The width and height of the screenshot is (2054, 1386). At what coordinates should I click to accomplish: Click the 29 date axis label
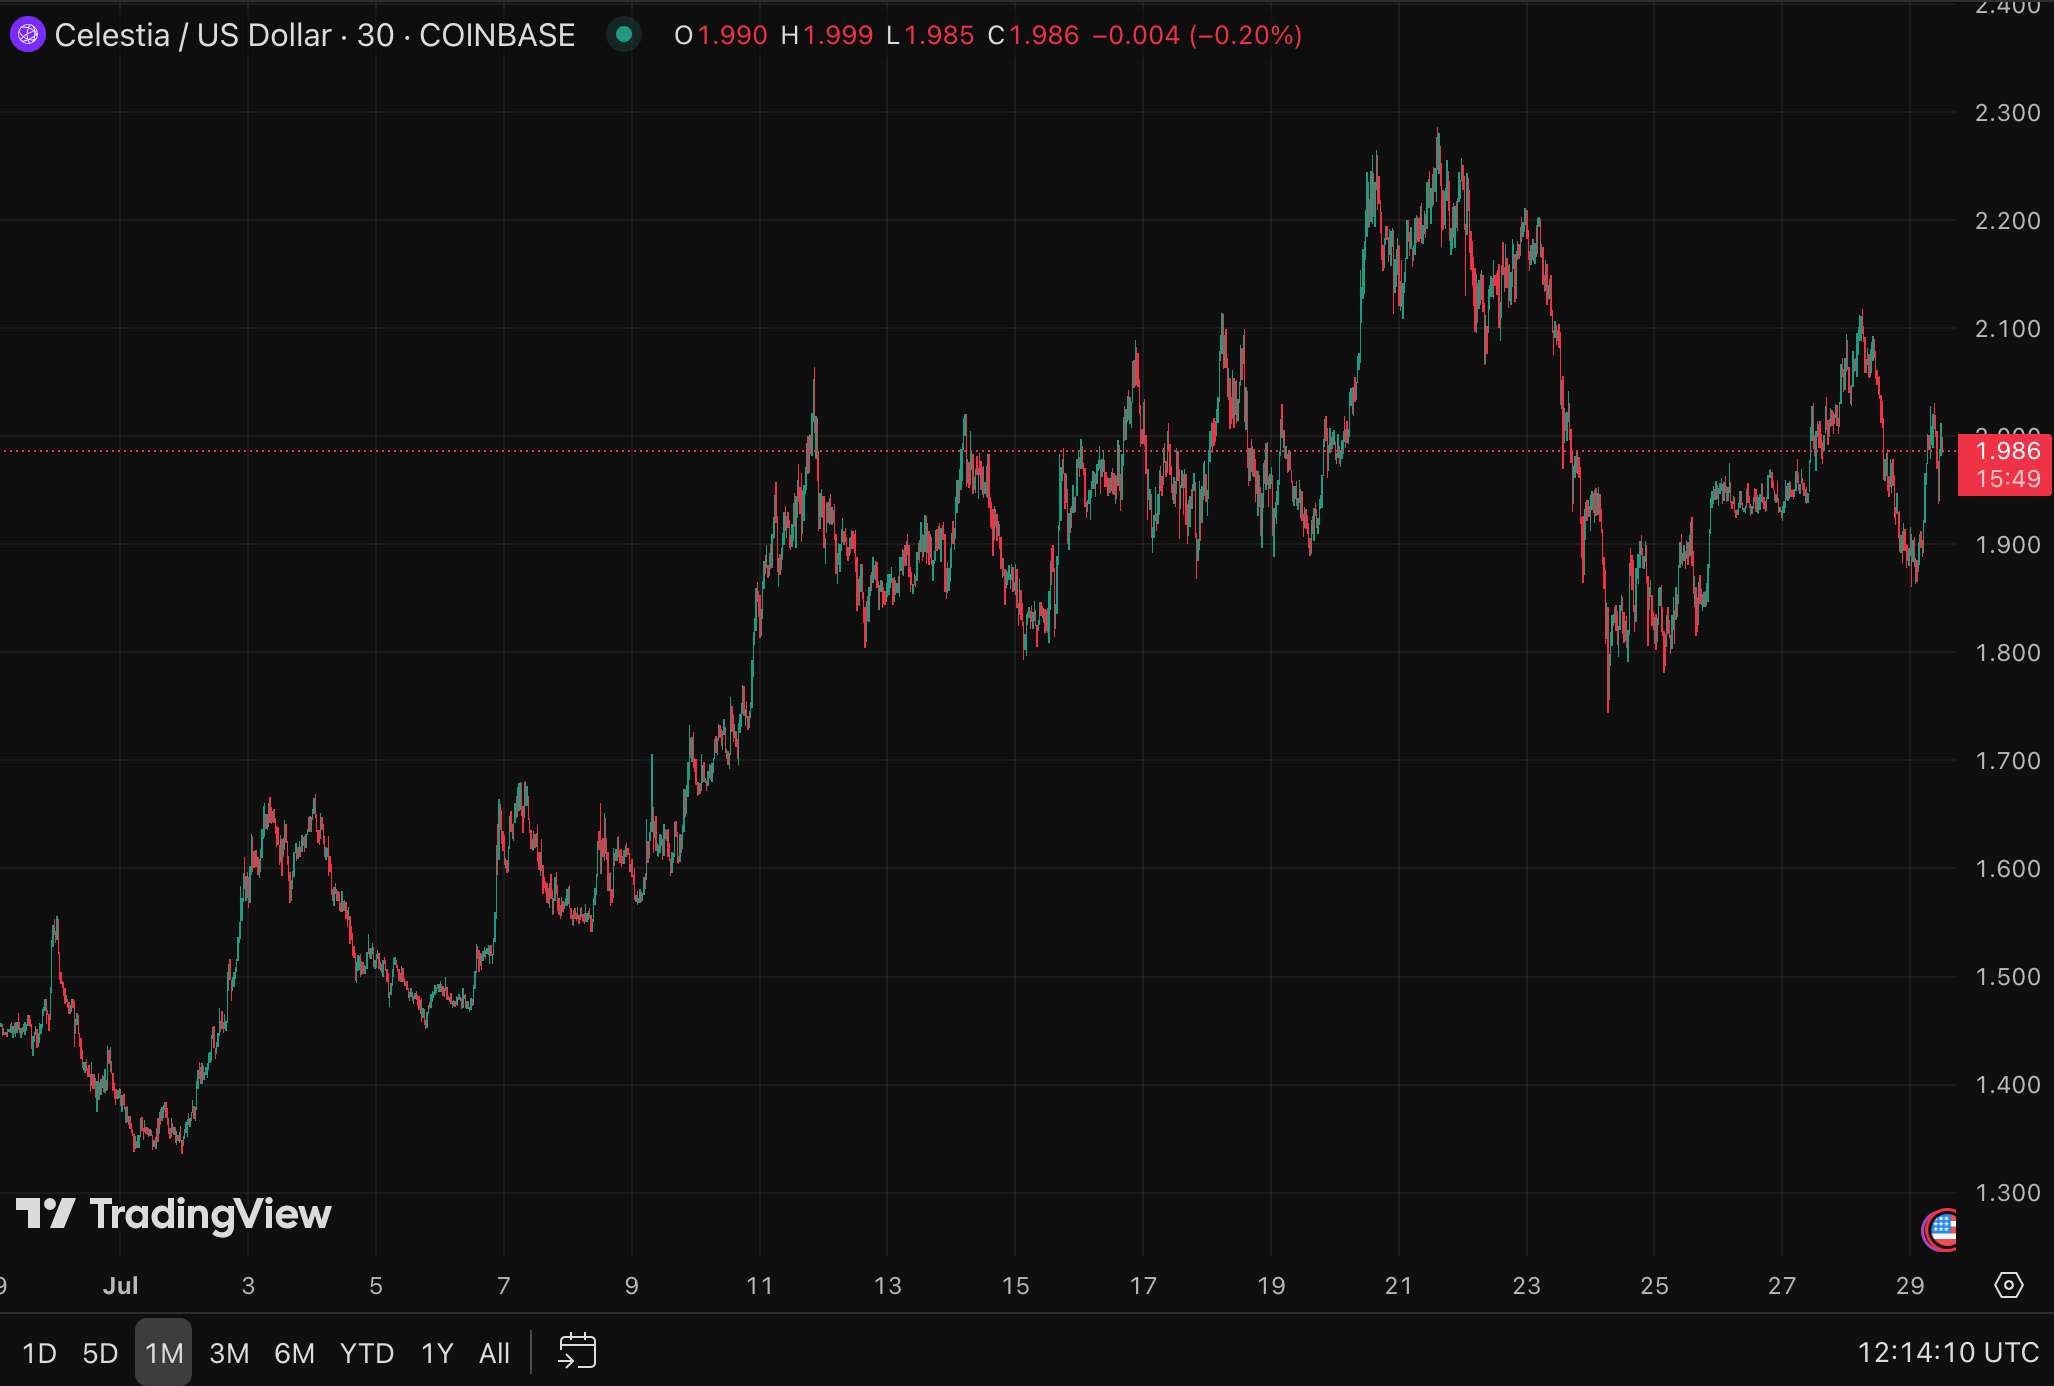pos(1910,1285)
